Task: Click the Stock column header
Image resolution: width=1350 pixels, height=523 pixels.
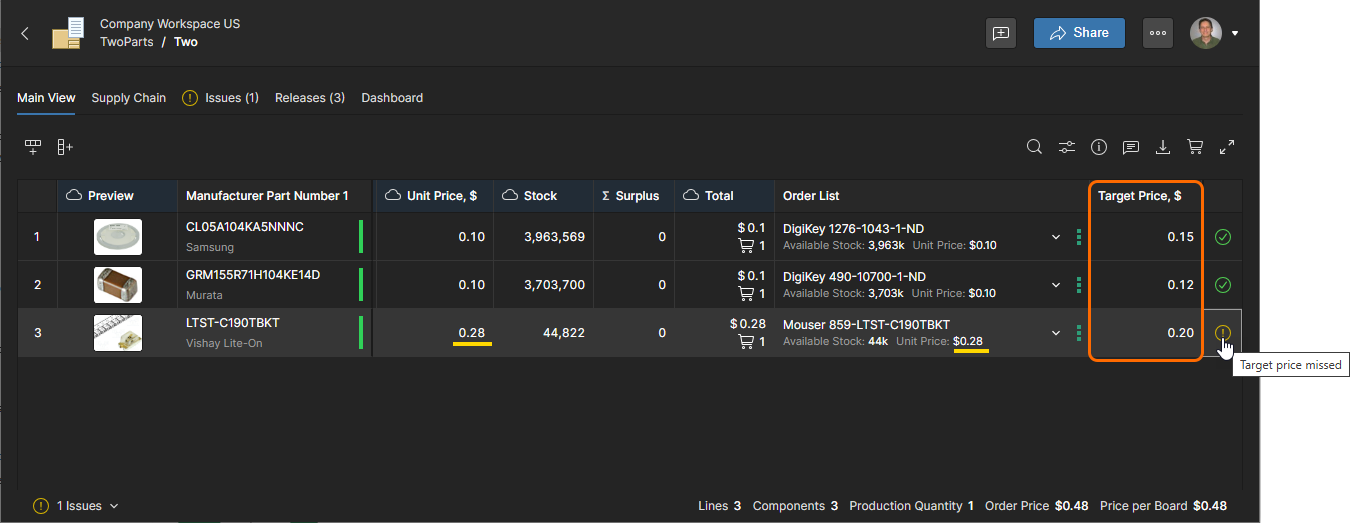Action: tap(543, 196)
